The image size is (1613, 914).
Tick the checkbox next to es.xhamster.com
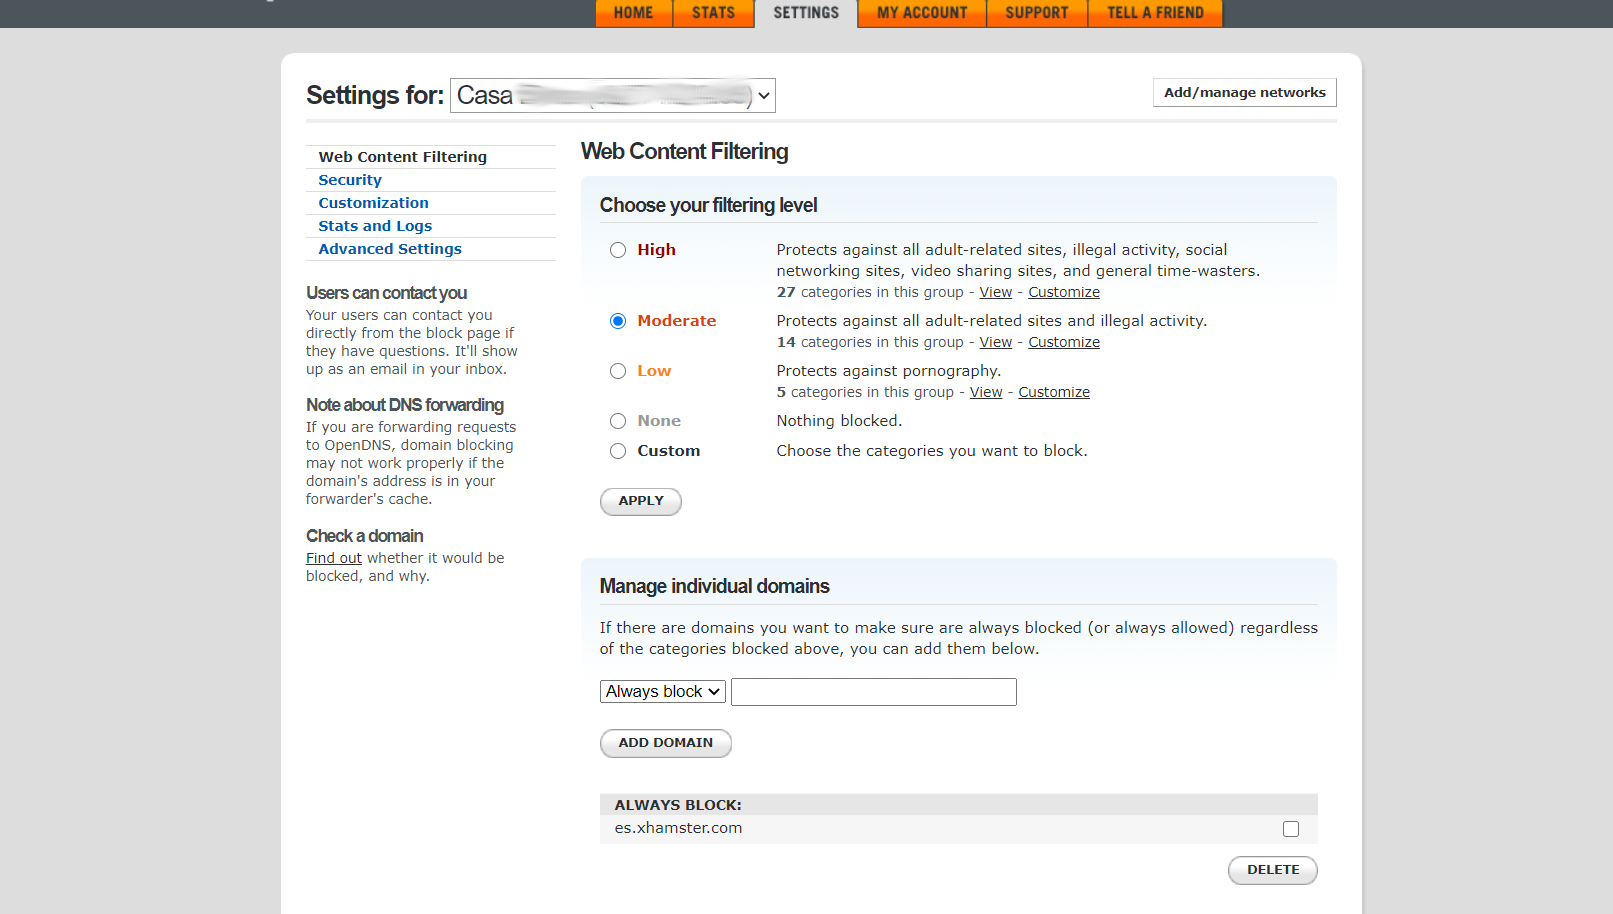tap(1290, 829)
